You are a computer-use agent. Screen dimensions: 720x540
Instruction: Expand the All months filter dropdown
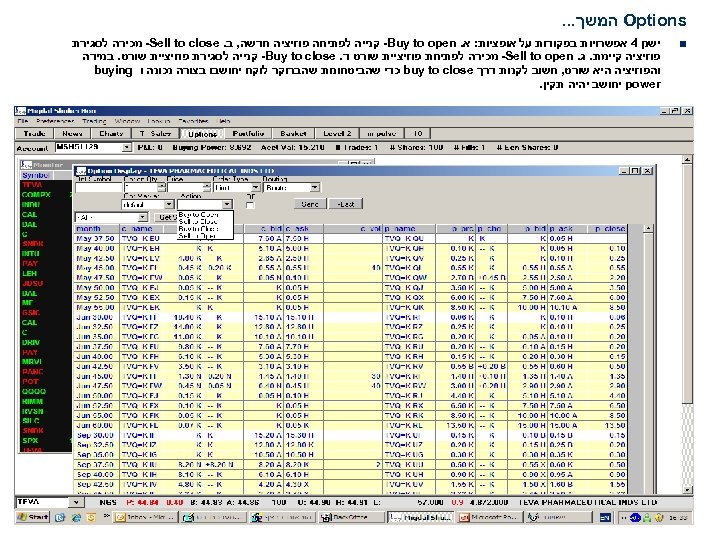click(143, 217)
